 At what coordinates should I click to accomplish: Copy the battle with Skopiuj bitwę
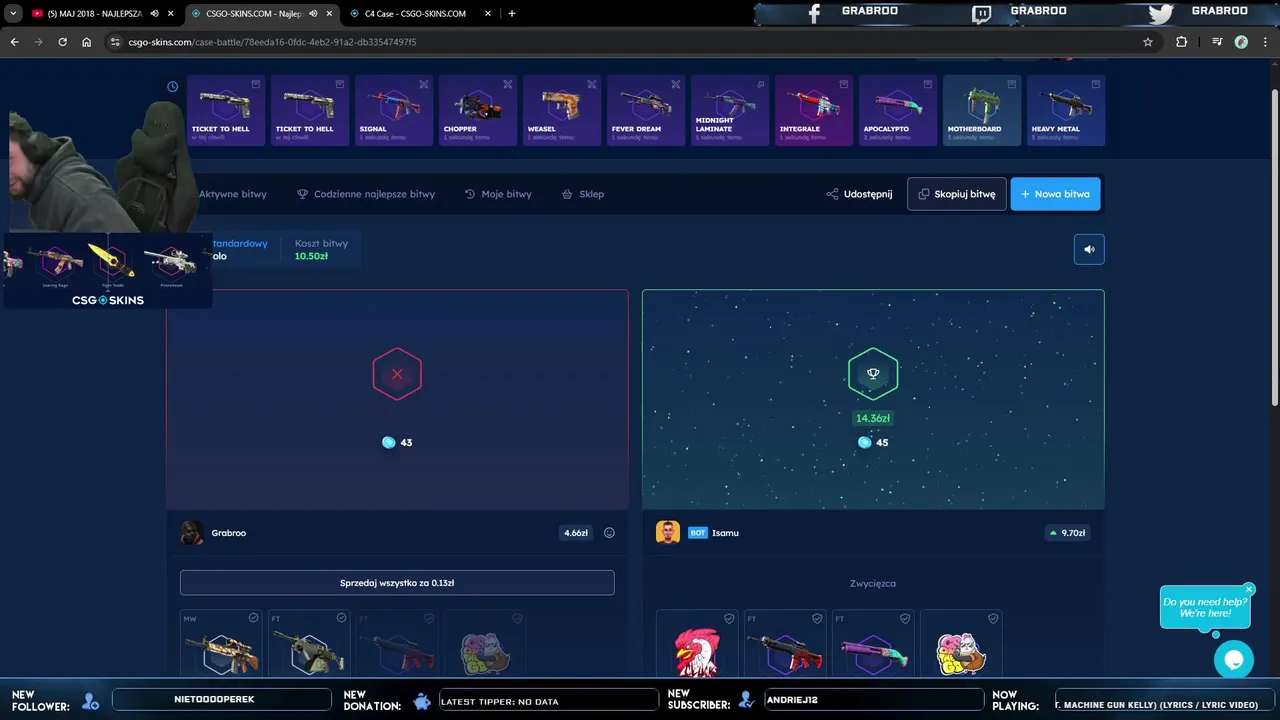pos(957,194)
